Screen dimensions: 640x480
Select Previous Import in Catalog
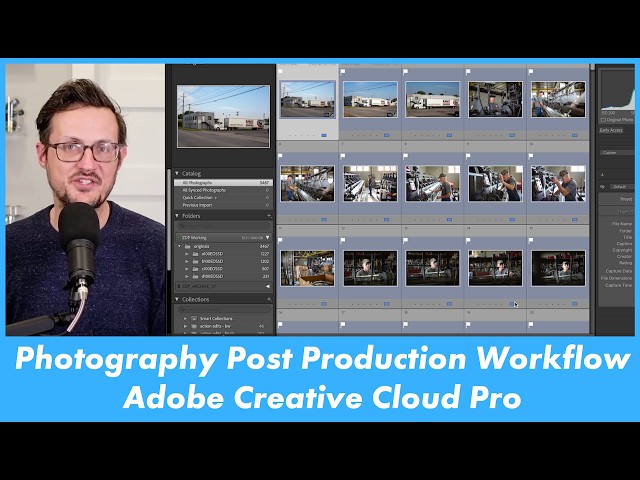pos(223,205)
